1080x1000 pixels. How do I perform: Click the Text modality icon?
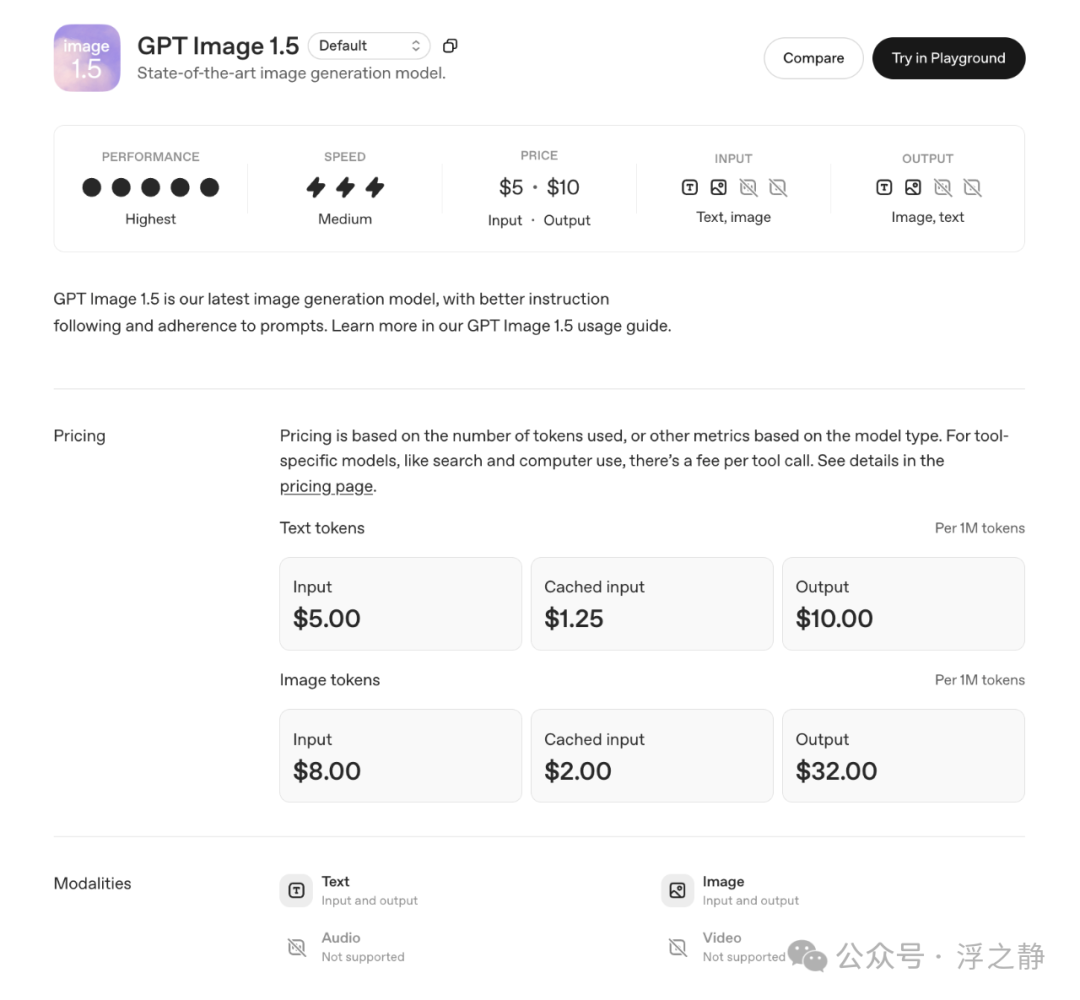click(x=296, y=890)
